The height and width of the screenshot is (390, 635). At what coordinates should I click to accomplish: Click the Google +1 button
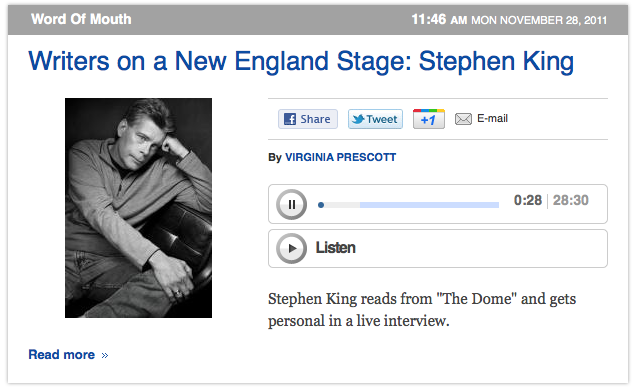428,119
